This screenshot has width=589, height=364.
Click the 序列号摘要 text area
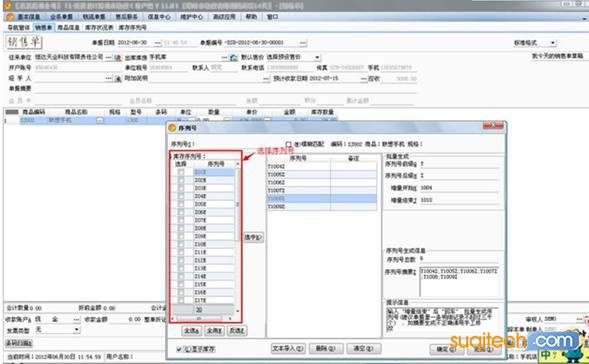point(459,282)
